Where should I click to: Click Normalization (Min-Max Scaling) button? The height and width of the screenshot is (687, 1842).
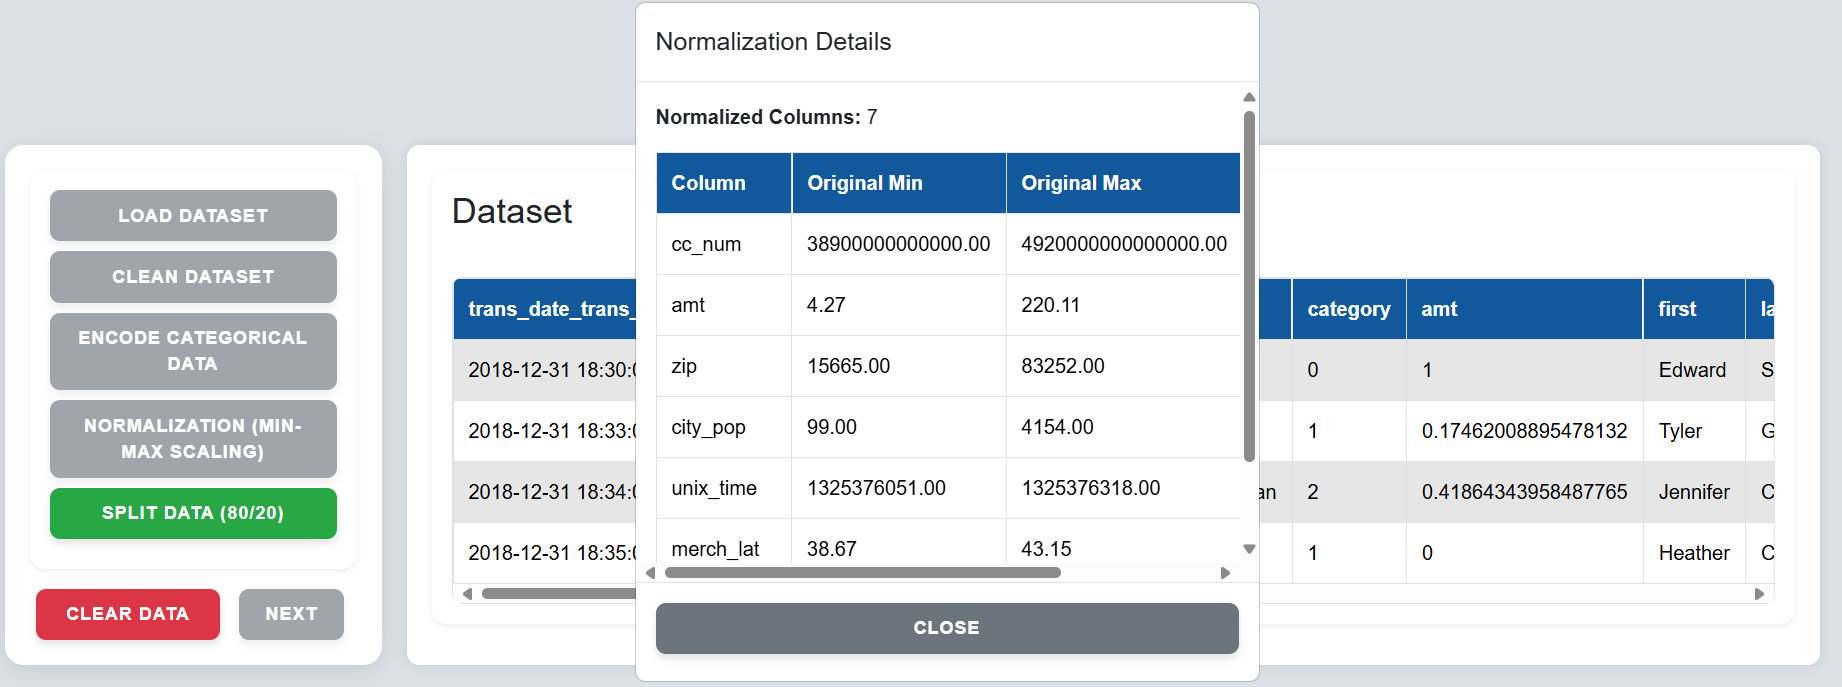(x=193, y=439)
